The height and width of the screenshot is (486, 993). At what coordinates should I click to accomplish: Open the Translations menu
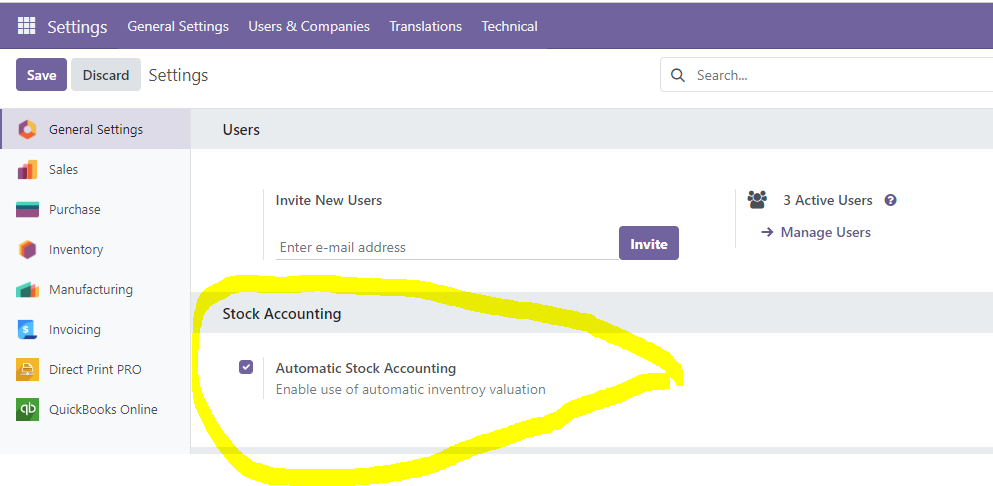[x=426, y=26]
